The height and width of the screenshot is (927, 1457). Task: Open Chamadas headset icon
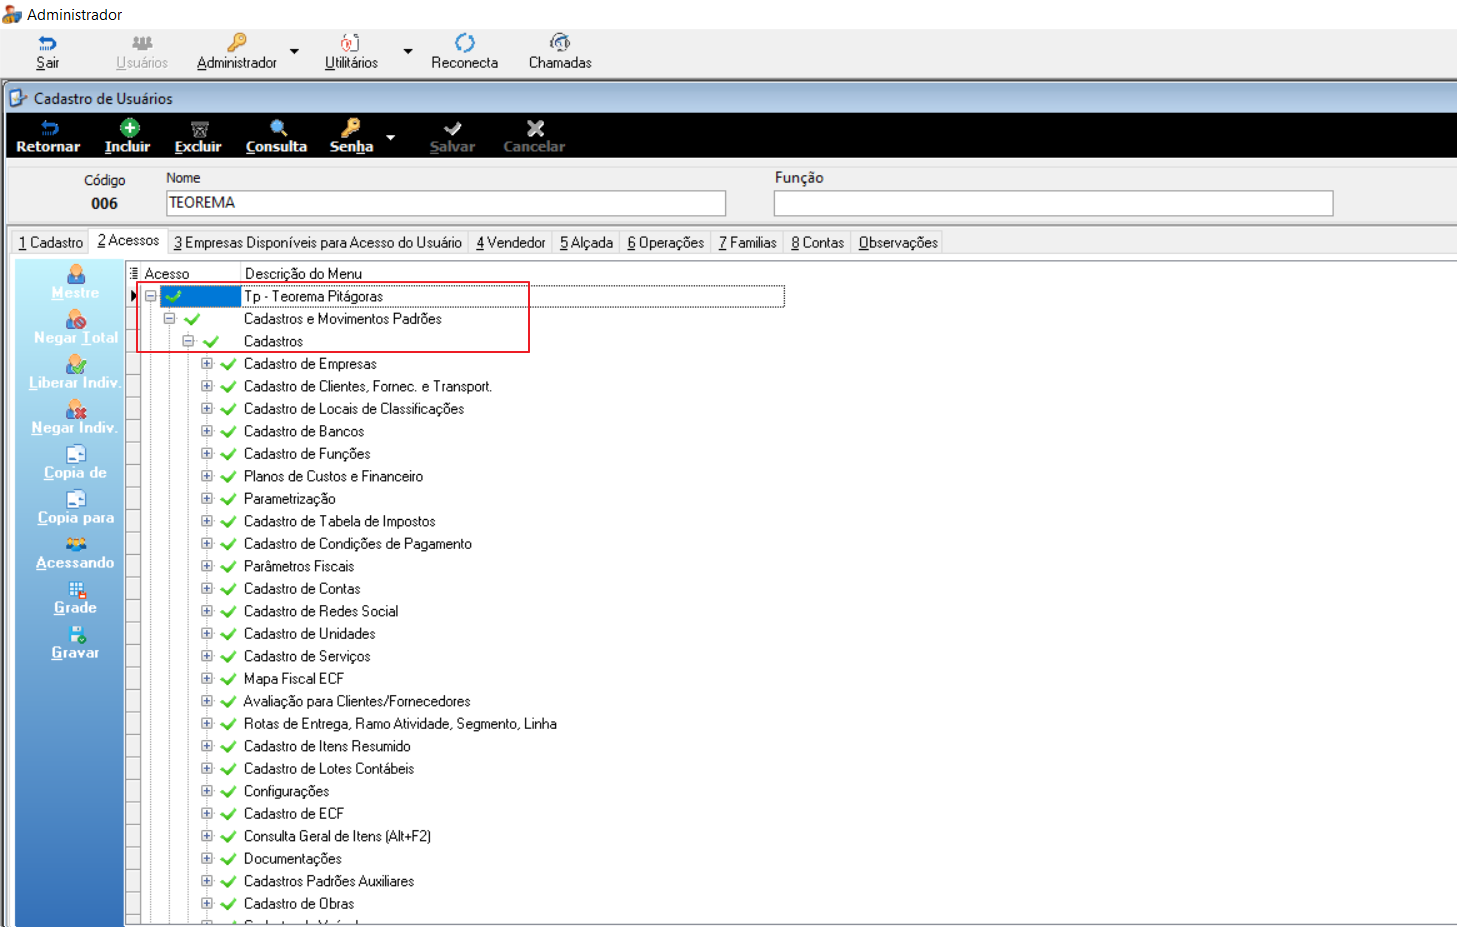(560, 42)
